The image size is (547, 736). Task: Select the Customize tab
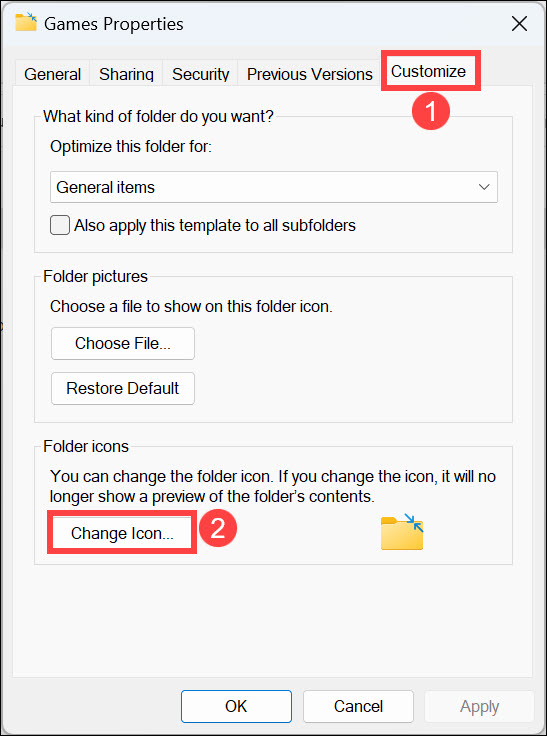431,71
